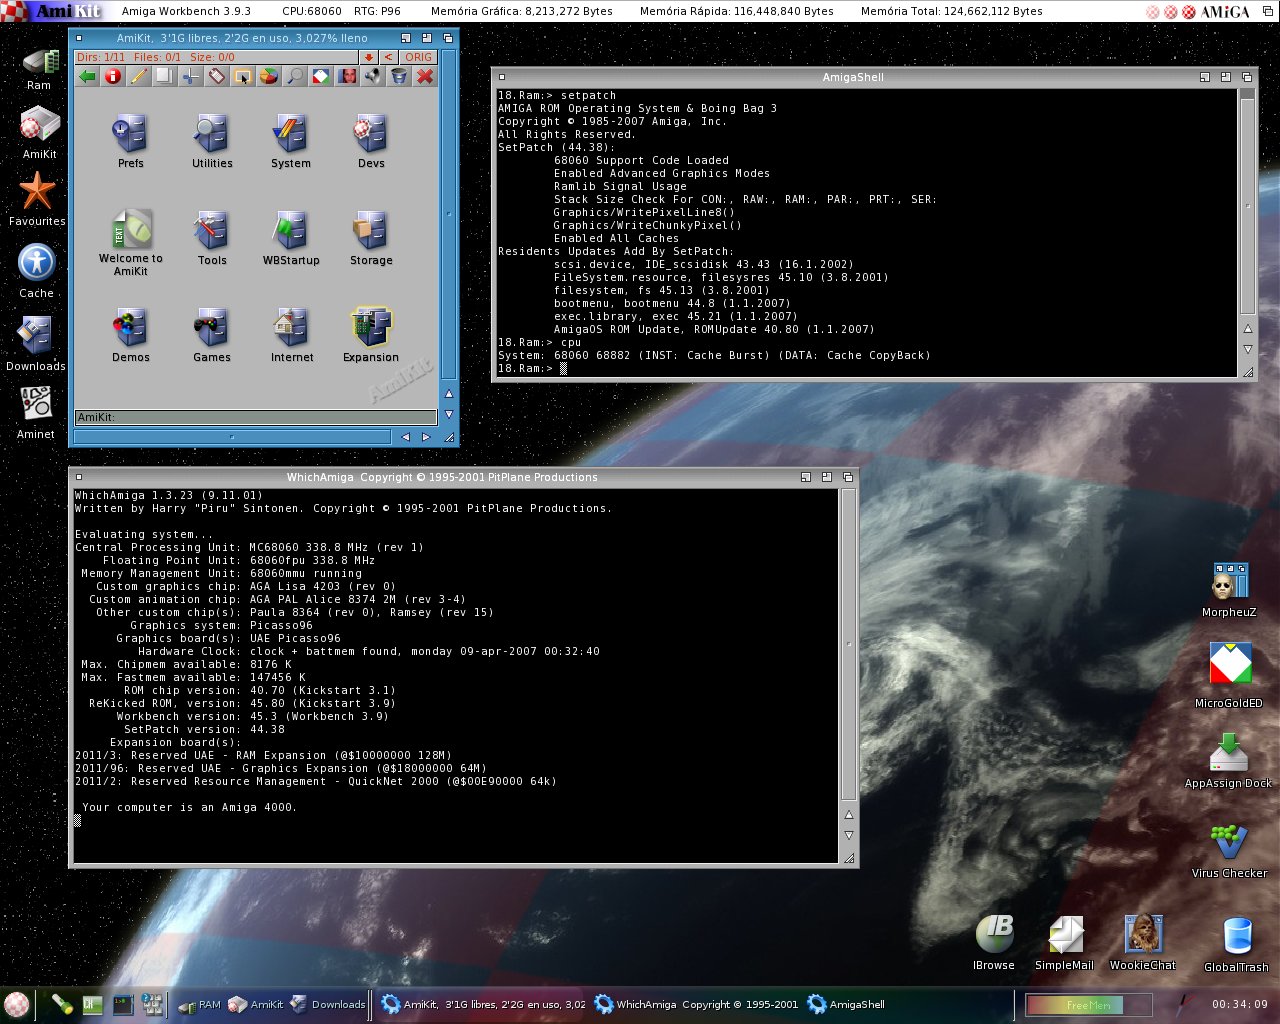Select the GlobalTrash desktop icon
This screenshot has height=1024, width=1280.
coord(1237,944)
